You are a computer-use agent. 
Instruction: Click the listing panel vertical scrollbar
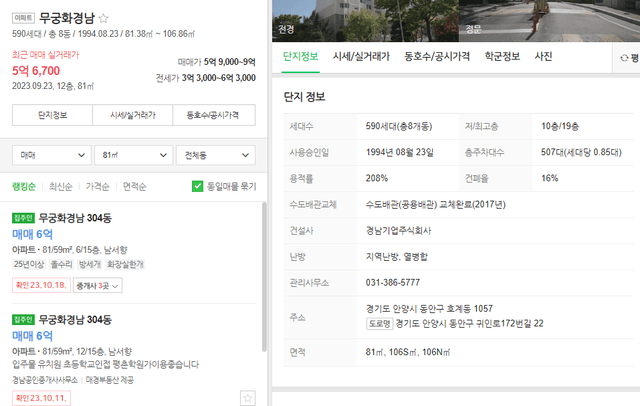264,277
